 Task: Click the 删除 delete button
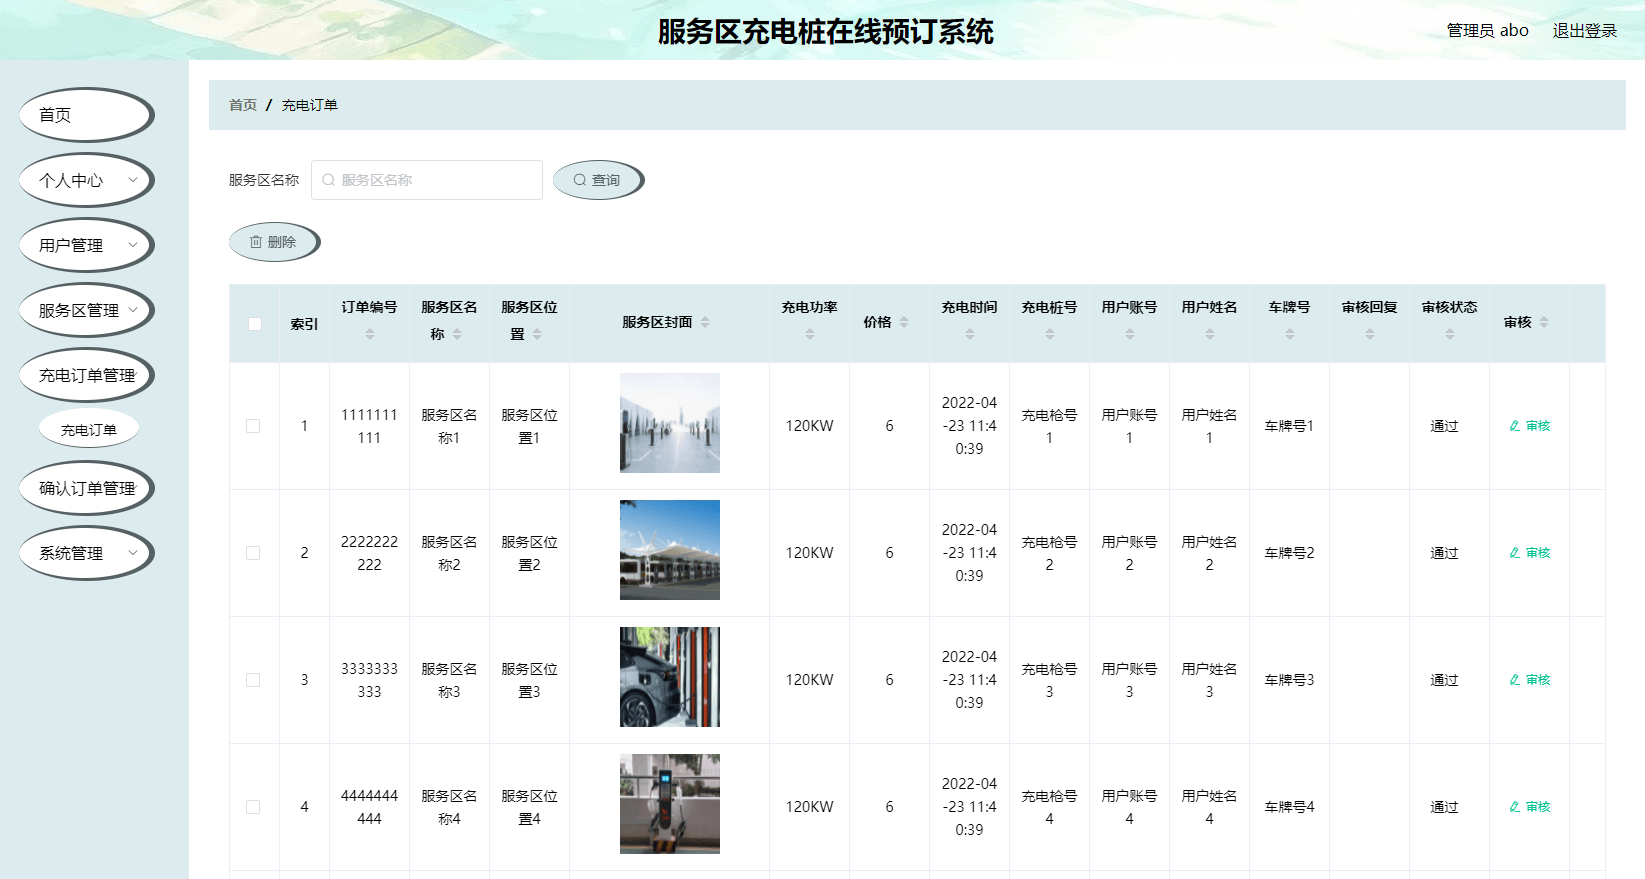273,242
